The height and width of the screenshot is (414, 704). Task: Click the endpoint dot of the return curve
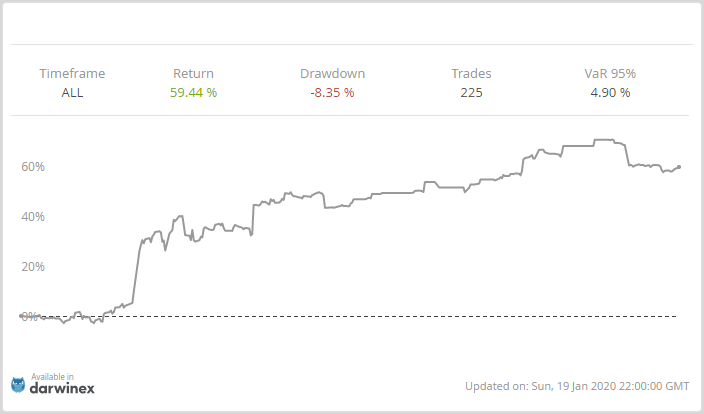(x=680, y=167)
